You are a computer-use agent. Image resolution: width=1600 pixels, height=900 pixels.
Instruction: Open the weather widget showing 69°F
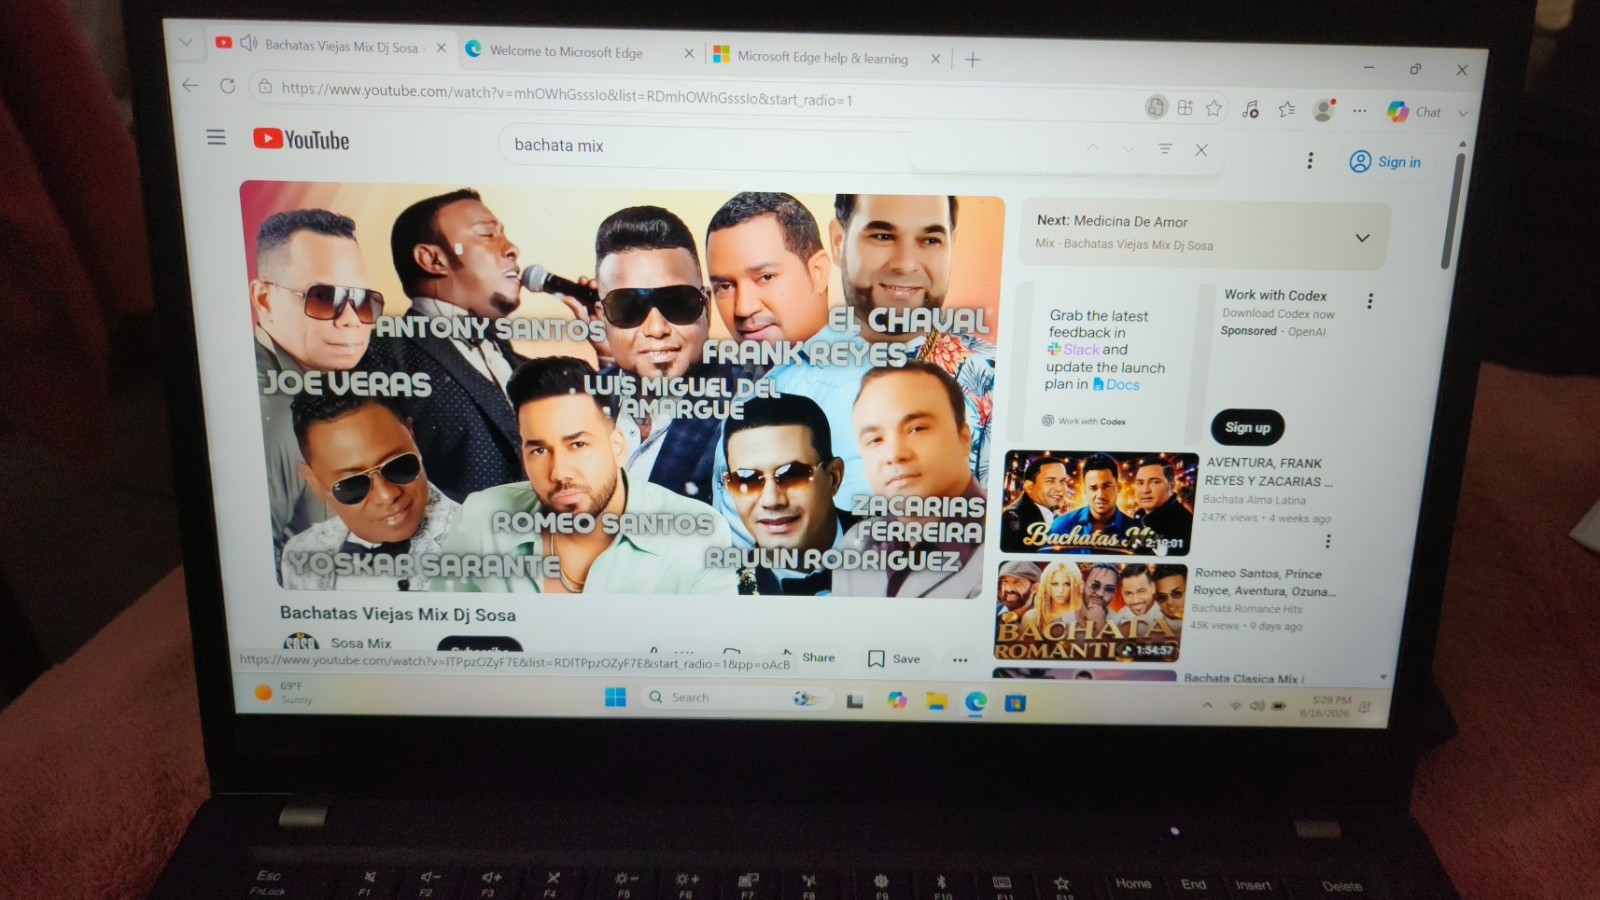point(284,692)
